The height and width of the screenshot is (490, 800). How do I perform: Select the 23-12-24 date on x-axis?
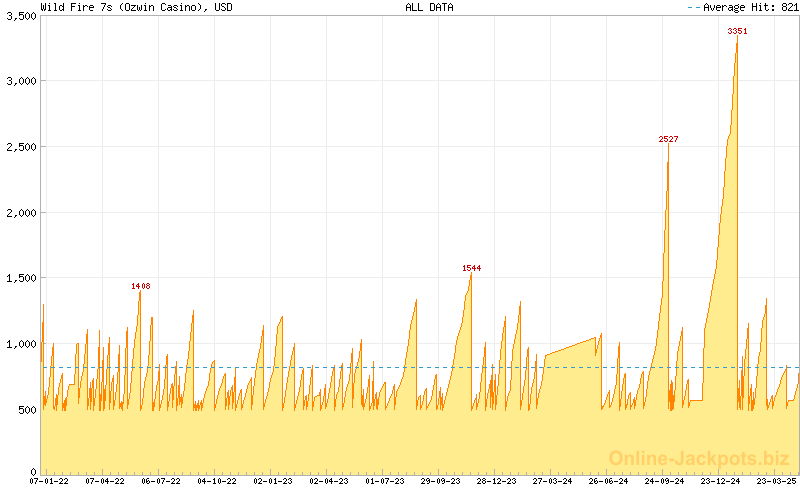pos(719,481)
